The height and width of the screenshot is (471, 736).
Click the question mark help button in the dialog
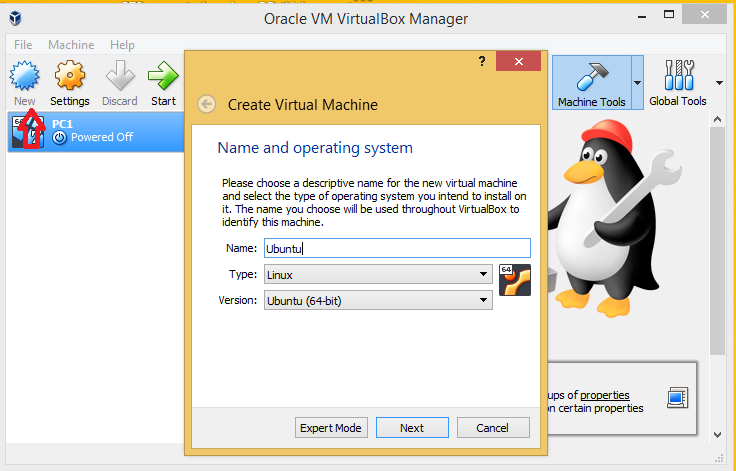482,61
